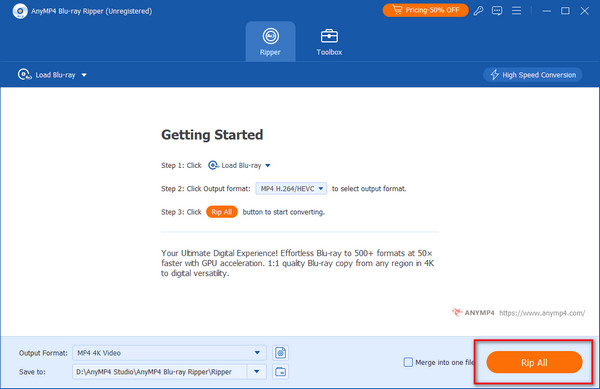Image resolution: width=600 pixels, height=389 pixels.
Task: Maximize the AnyMP4 window
Action: 565,11
